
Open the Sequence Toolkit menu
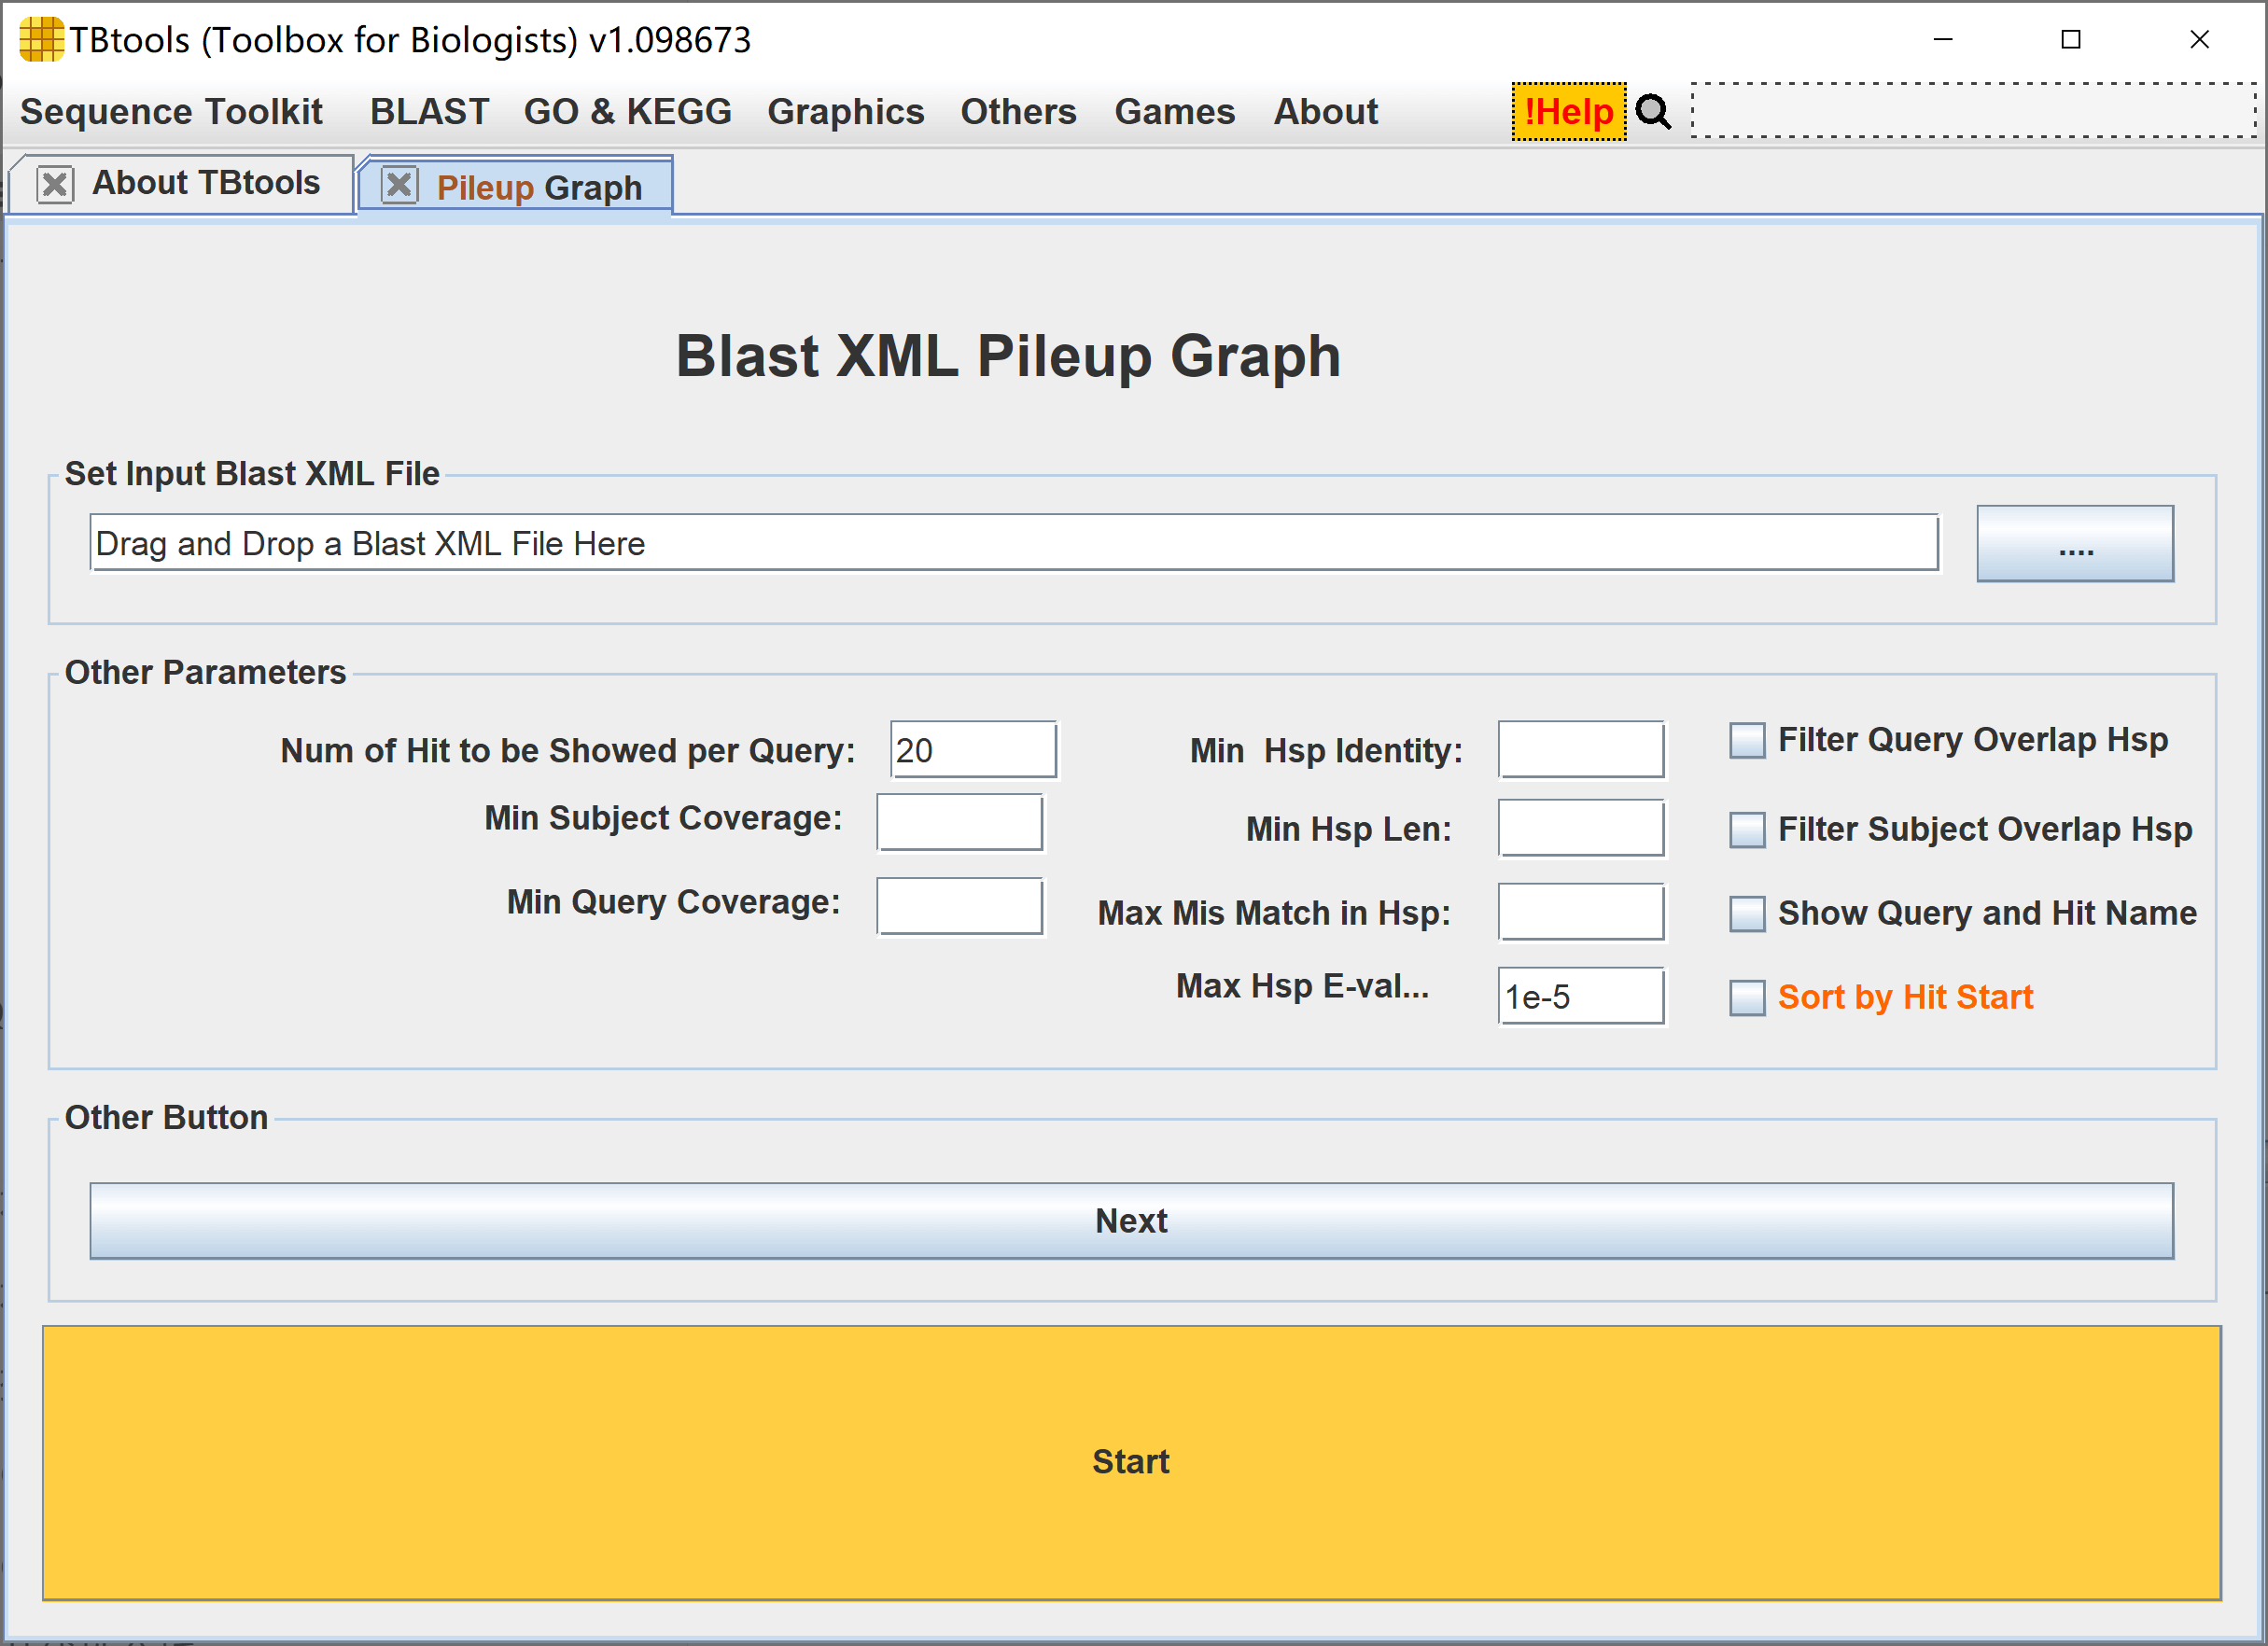pos(172,112)
